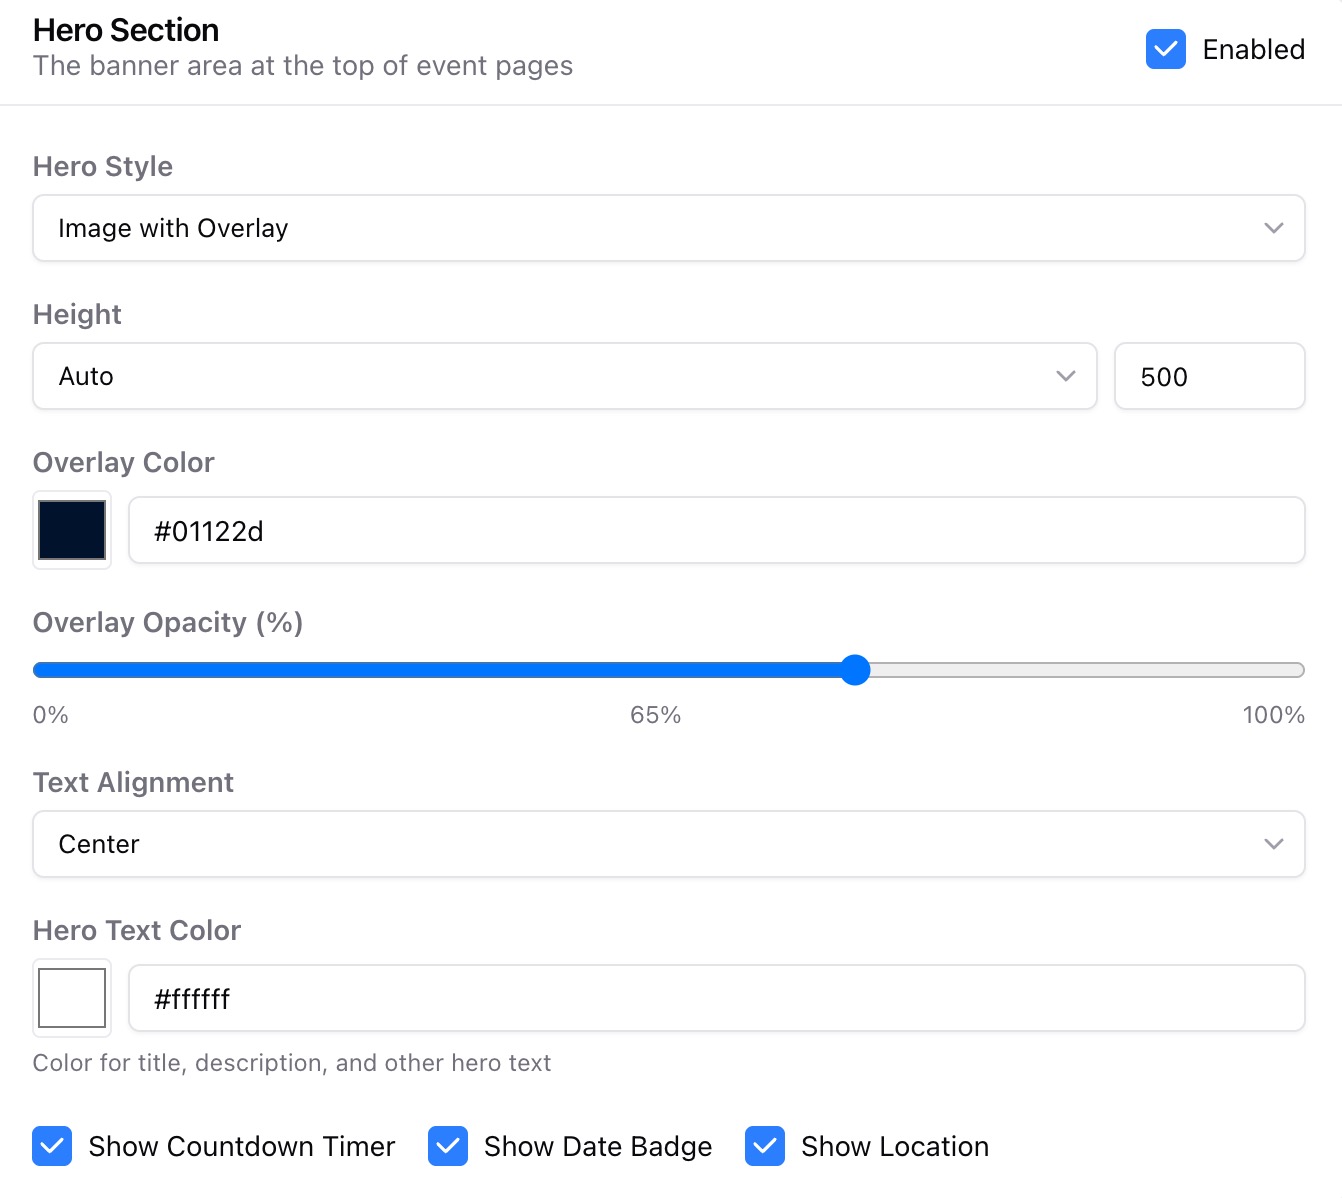The height and width of the screenshot is (1198, 1342).
Task: Click the Show Location checkmark icon
Action: [x=764, y=1146]
